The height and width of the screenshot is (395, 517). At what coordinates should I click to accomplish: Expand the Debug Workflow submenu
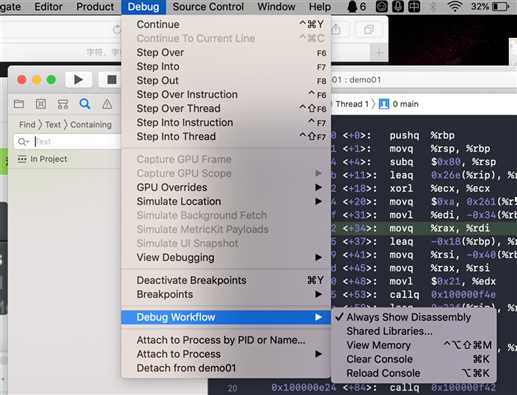coord(226,317)
